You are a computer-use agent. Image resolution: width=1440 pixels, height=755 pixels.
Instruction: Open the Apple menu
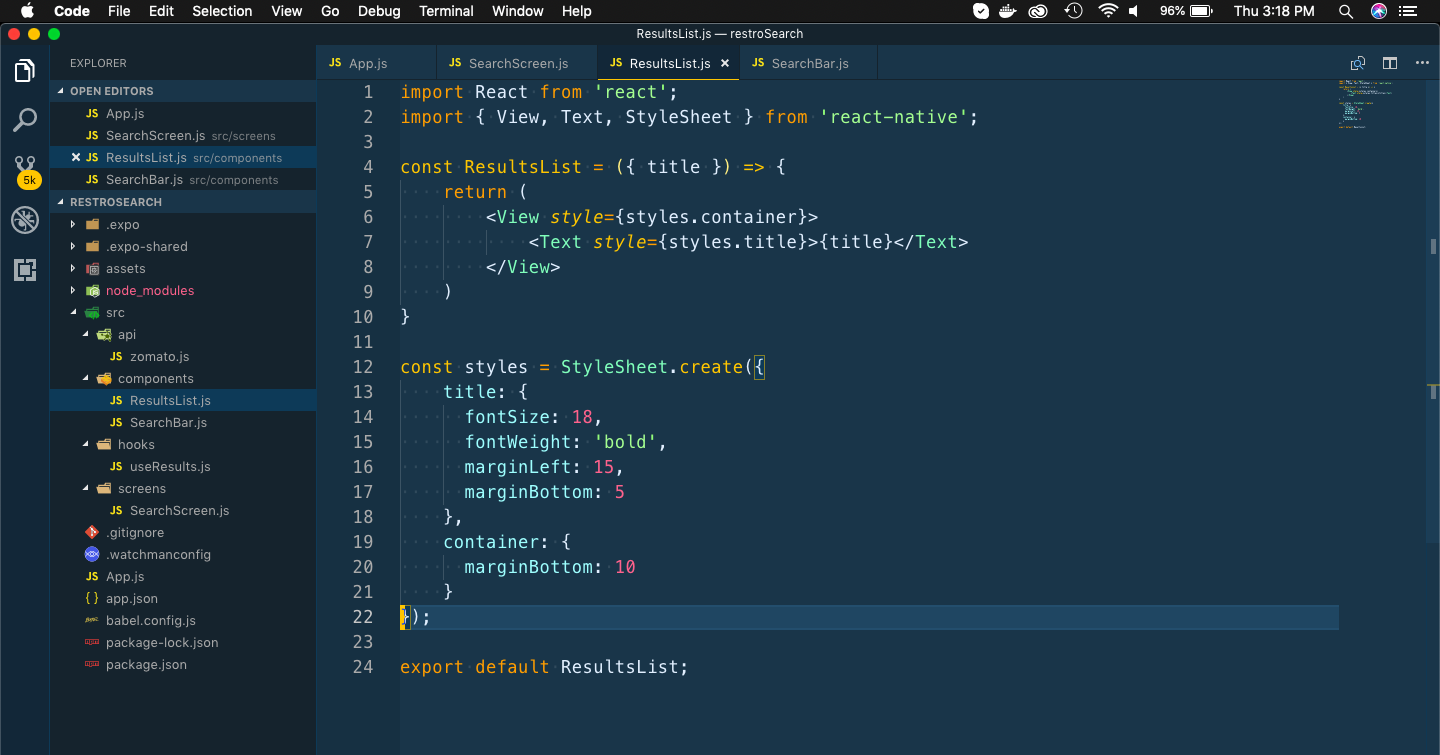[26, 11]
